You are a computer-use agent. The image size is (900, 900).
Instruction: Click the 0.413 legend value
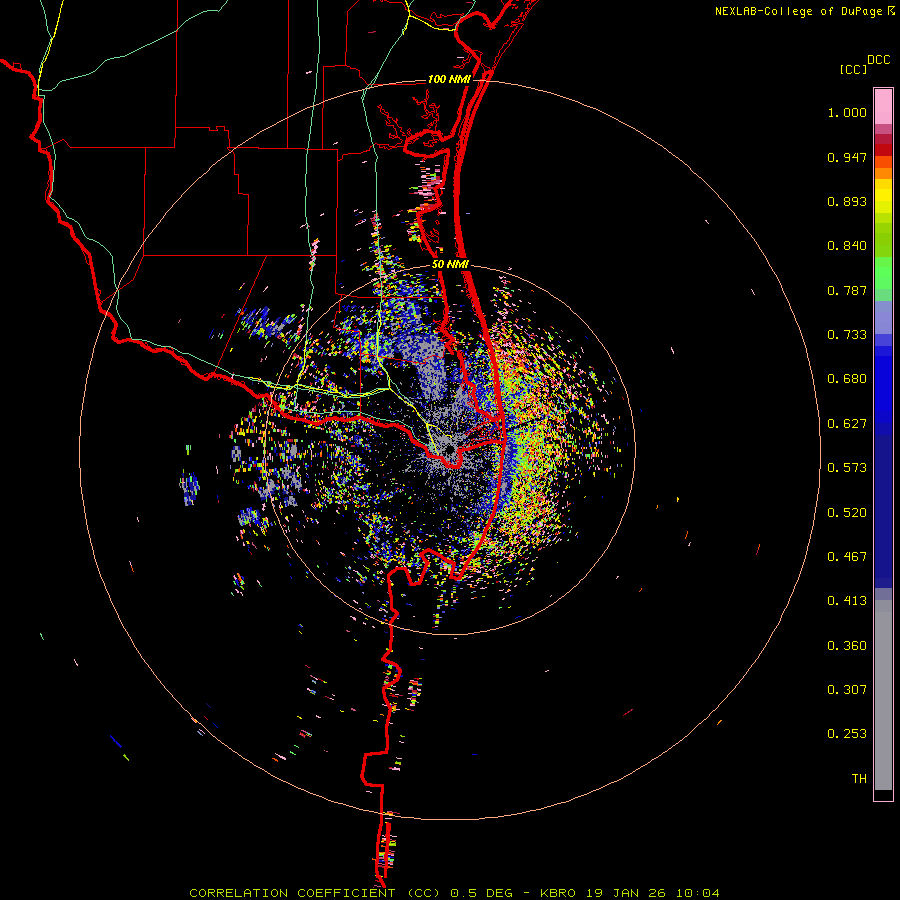[x=847, y=601]
